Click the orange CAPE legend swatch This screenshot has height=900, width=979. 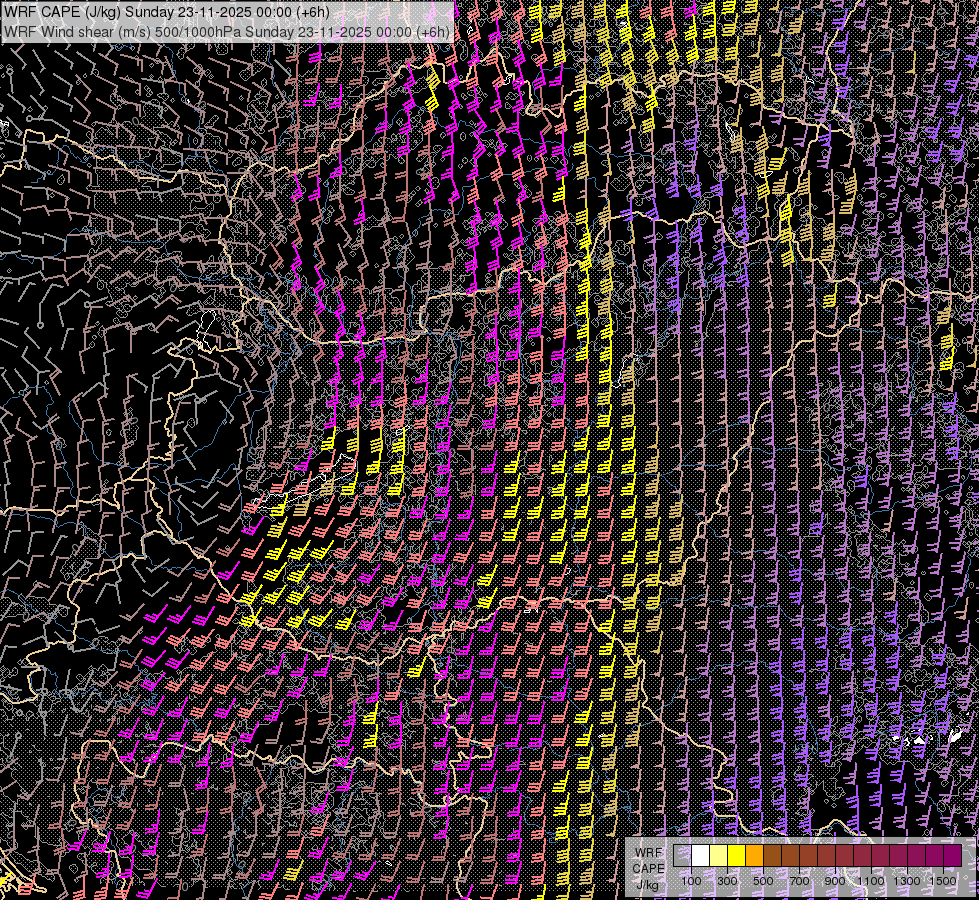point(754,856)
